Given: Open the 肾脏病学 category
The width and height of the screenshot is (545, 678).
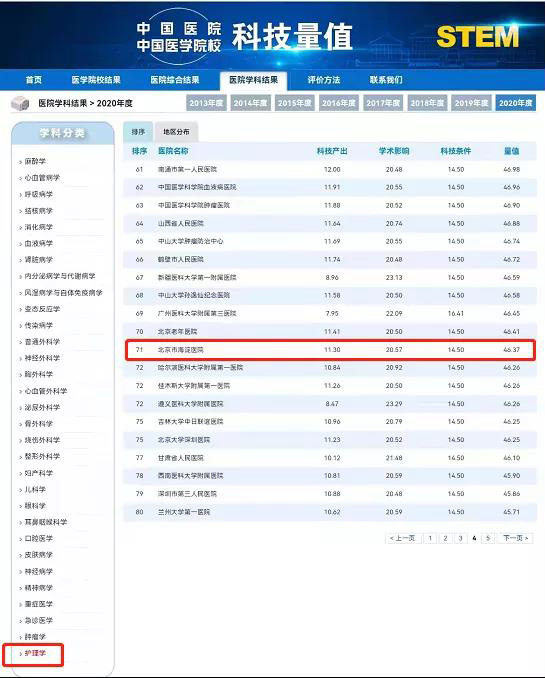Looking at the screenshot, I should point(38,259).
